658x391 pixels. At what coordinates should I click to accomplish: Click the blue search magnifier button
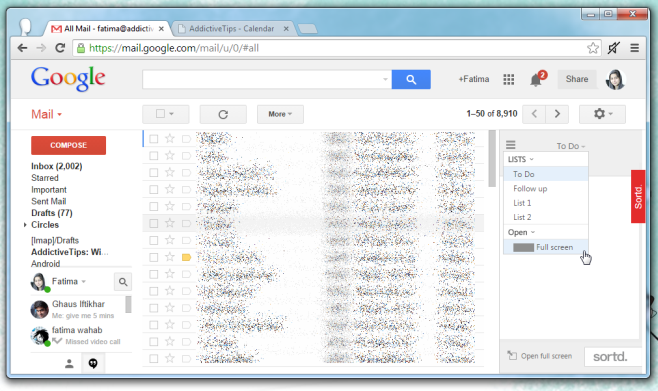pos(411,79)
